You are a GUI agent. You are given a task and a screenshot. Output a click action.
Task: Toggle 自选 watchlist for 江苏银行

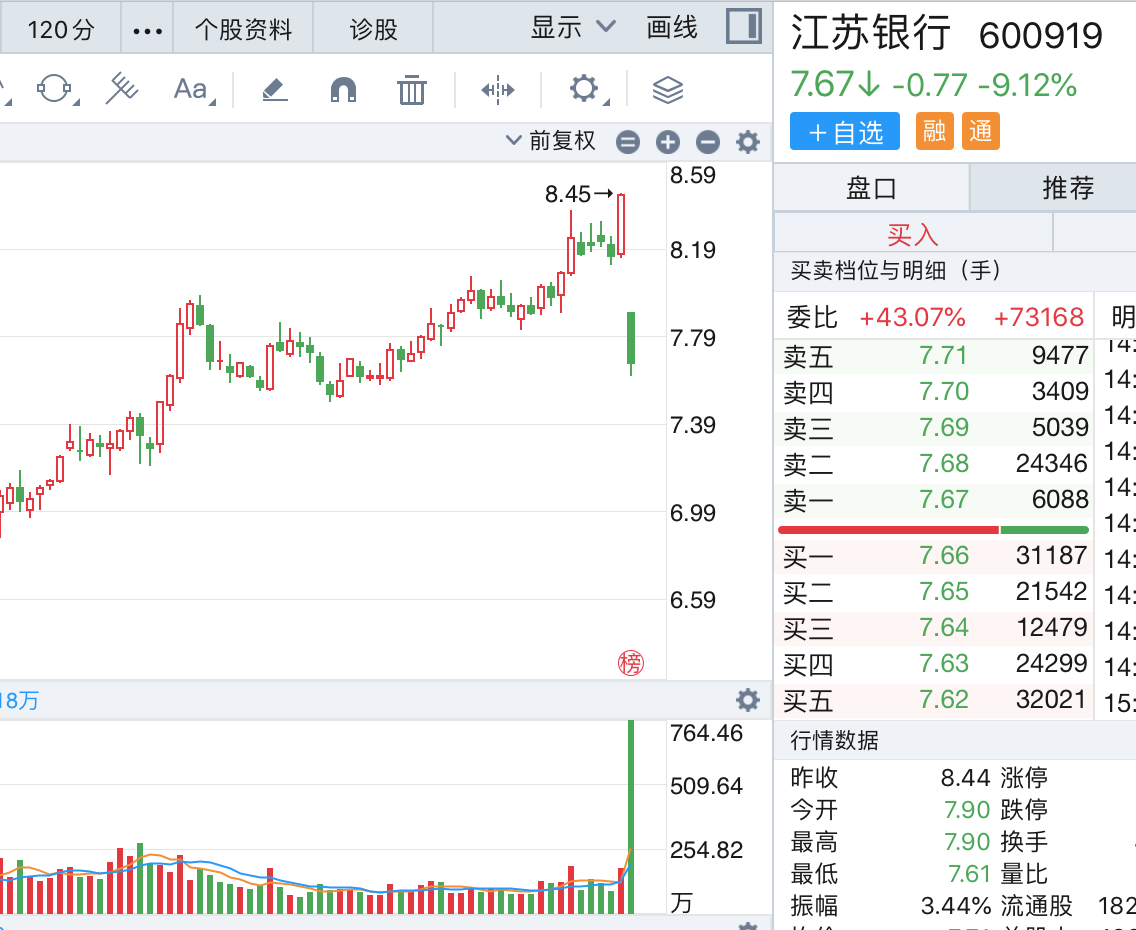click(846, 132)
